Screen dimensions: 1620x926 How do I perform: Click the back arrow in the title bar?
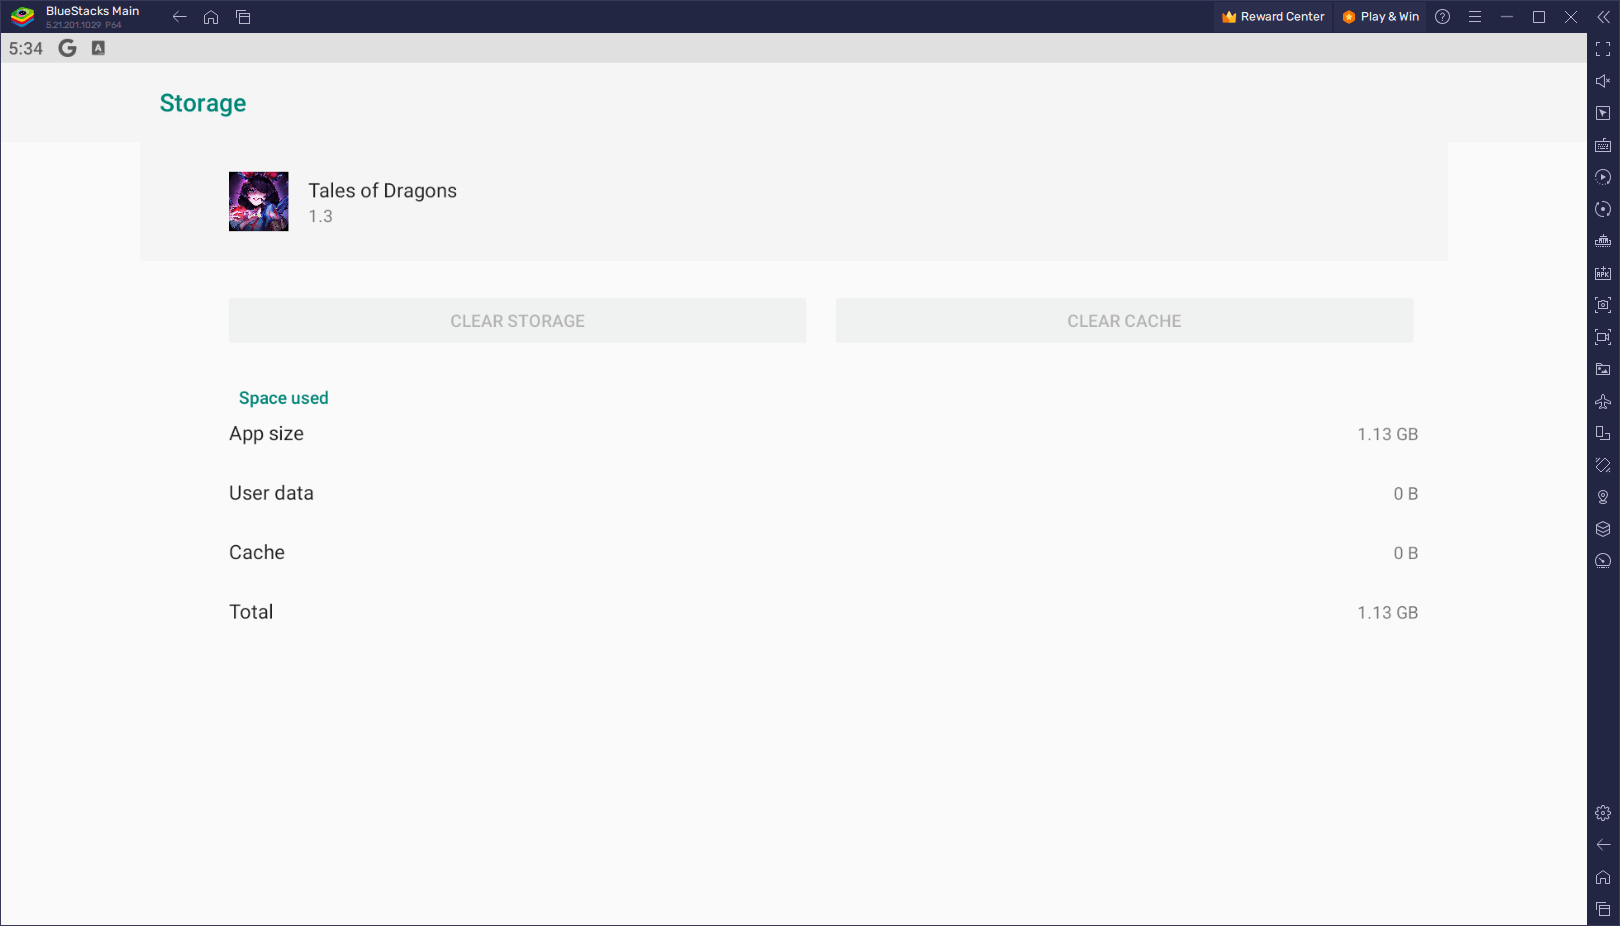point(180,17)
